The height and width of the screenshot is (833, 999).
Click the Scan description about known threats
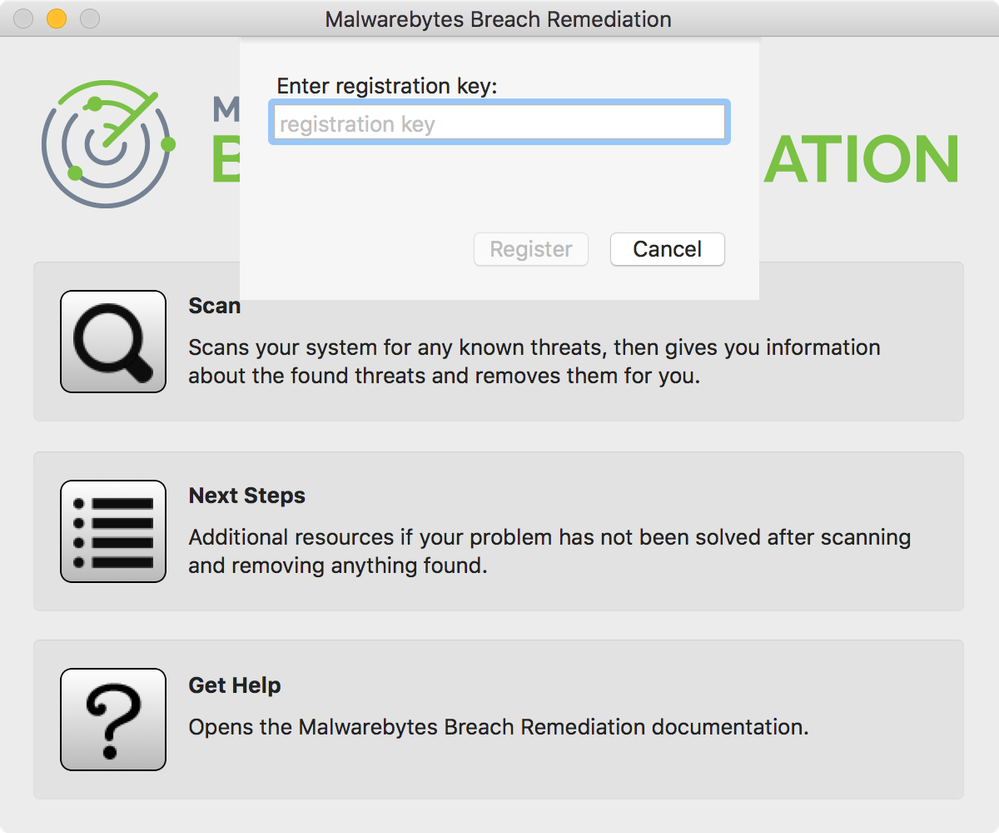pos(534,361)
